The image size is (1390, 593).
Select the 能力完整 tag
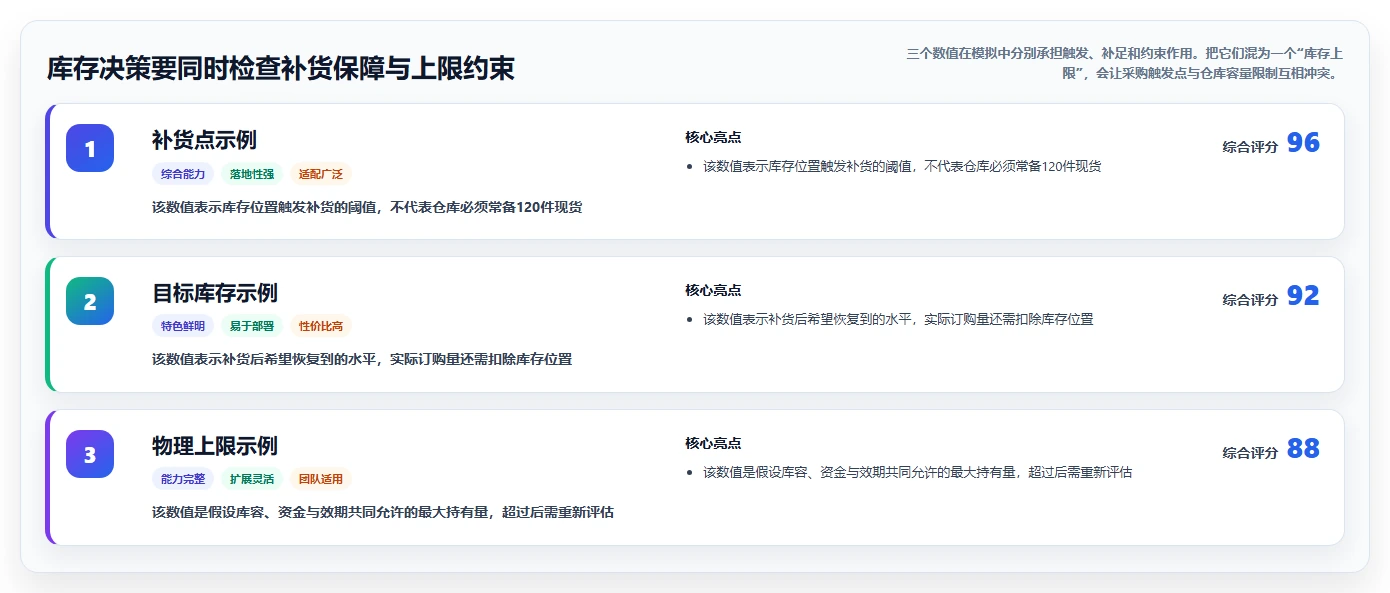(183, 479)
